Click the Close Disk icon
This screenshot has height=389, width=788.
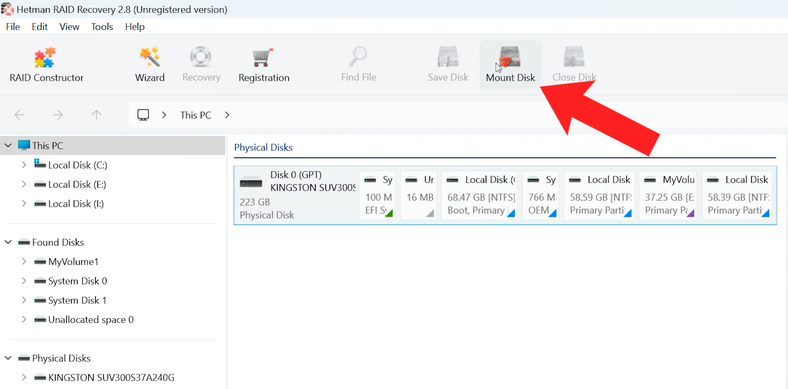click(573, 57)
